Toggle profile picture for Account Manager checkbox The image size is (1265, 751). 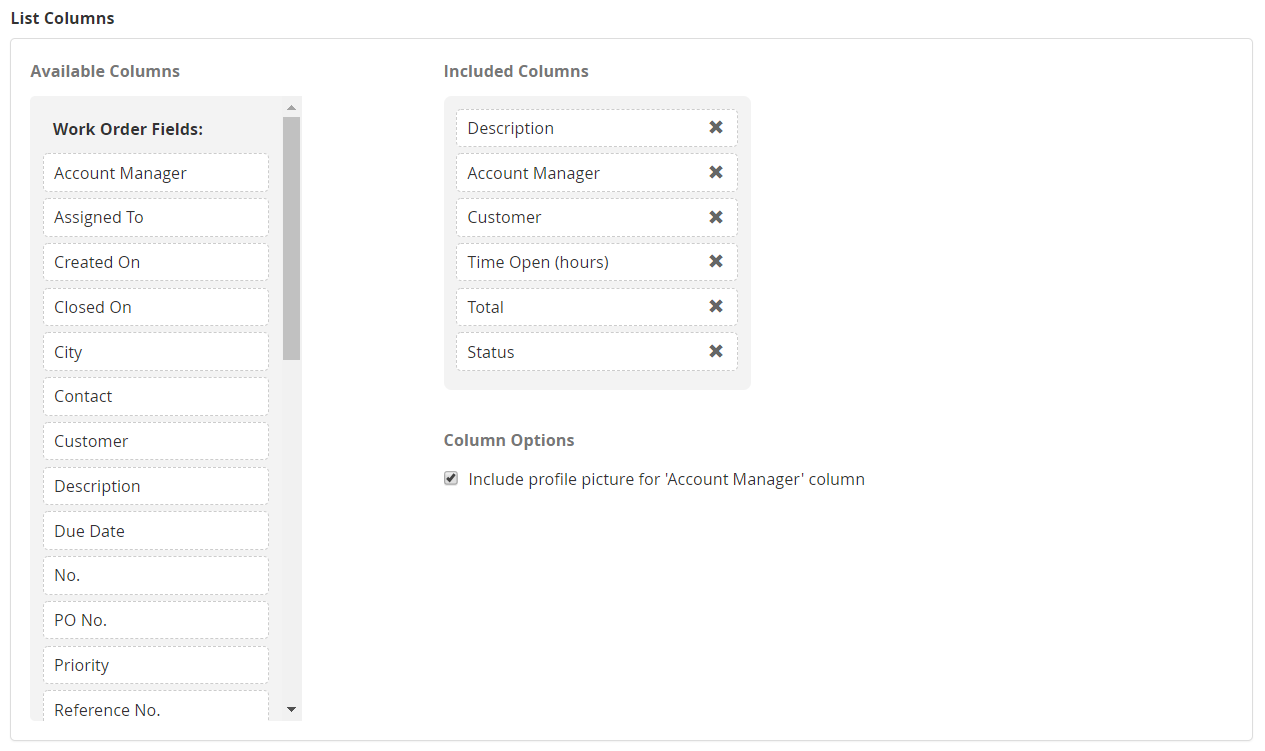click(x=451, y=479)
